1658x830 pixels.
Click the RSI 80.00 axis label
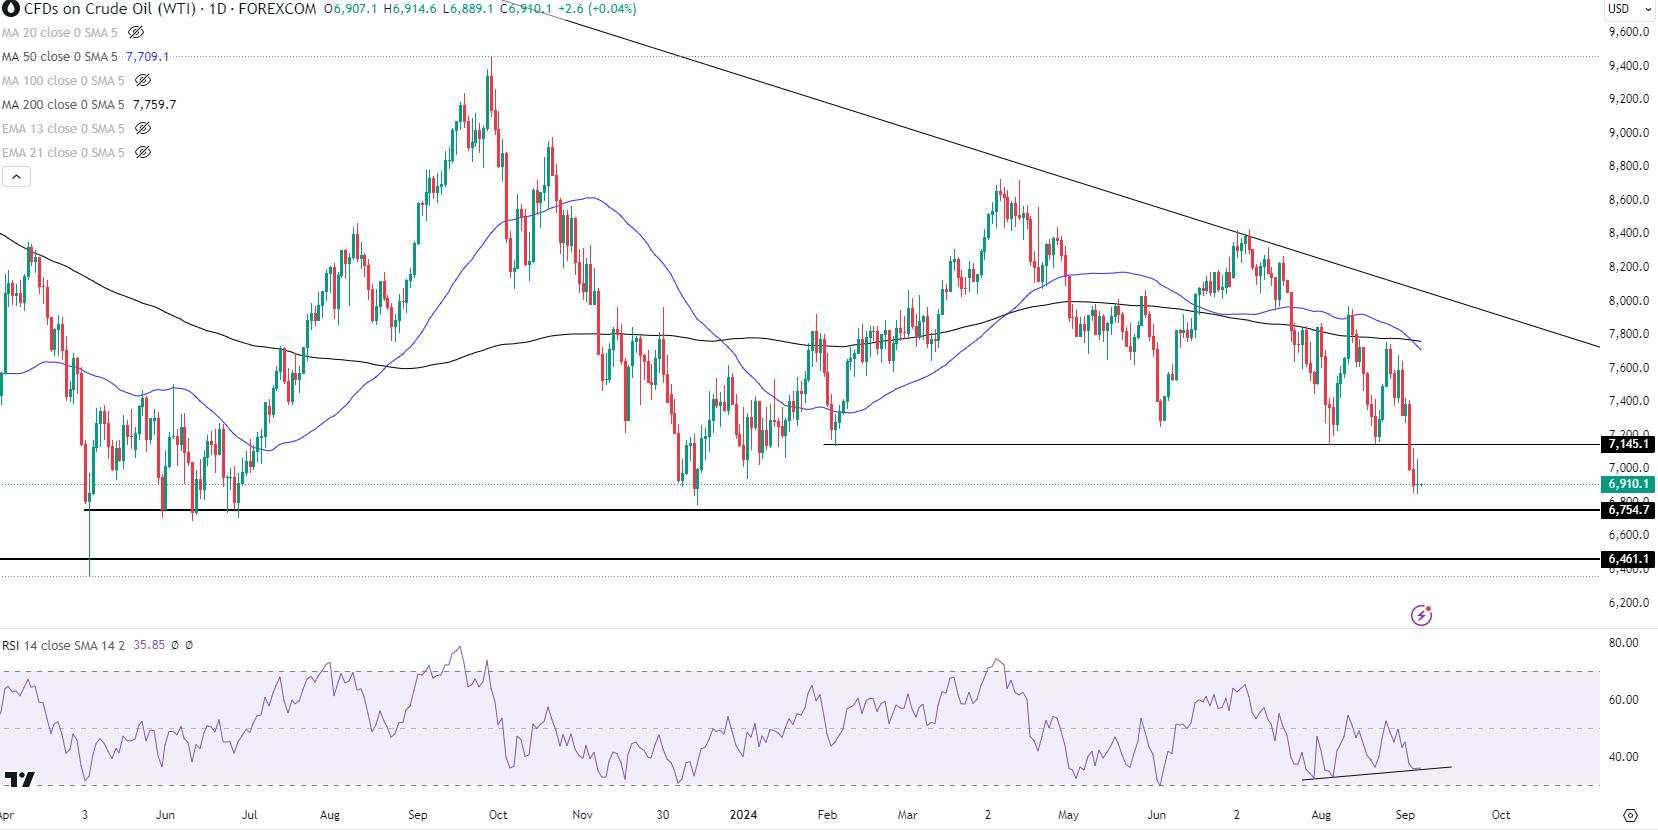point(1624,643)
